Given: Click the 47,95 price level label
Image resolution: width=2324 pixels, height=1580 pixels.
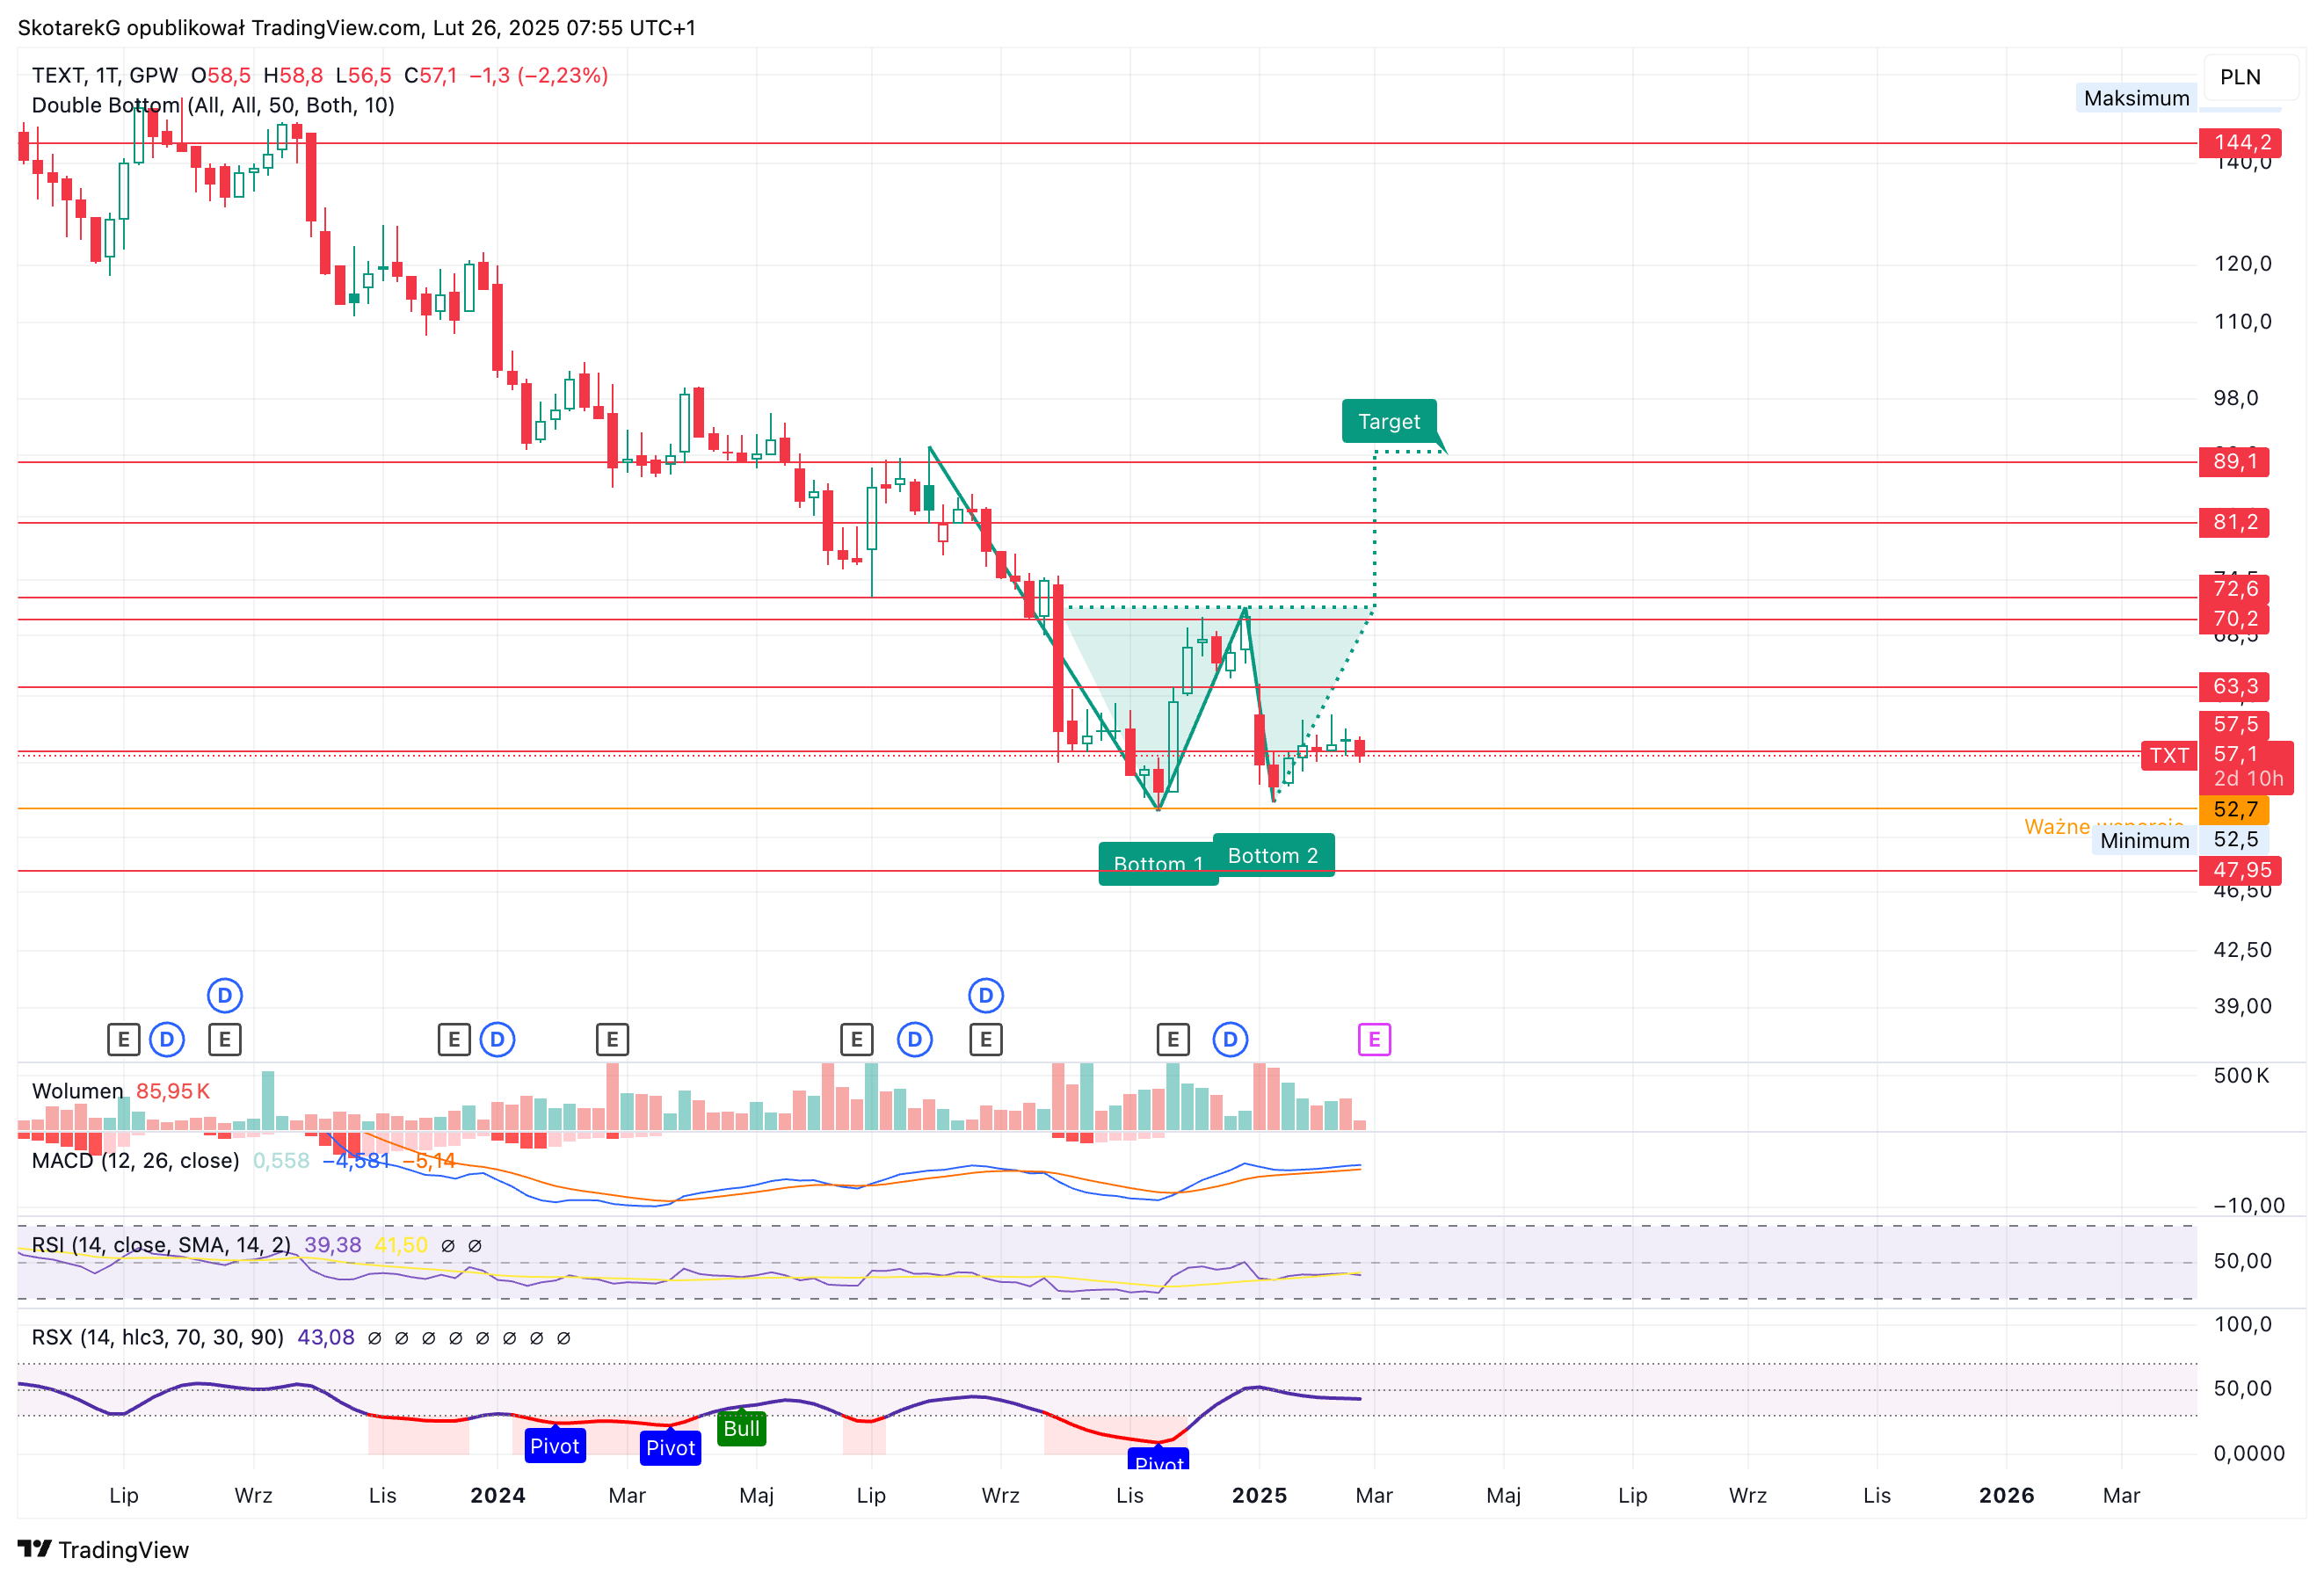Looking at the screenshot, I should (x=2240, y=870).
